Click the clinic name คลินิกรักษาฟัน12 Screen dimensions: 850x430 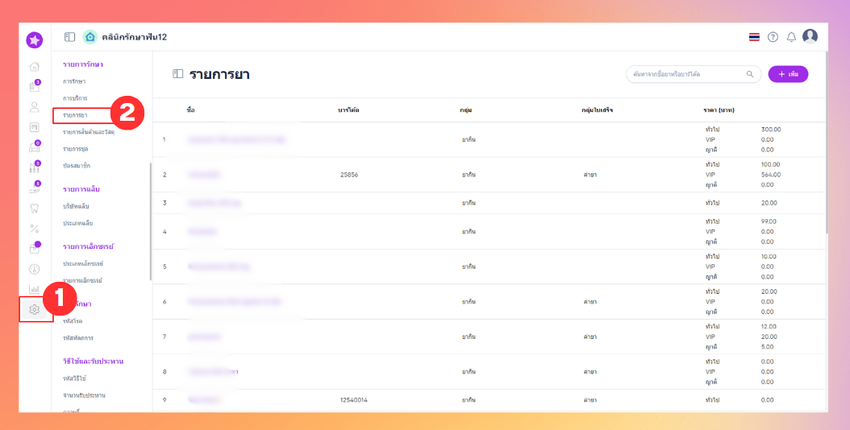[x=133, y=37]
